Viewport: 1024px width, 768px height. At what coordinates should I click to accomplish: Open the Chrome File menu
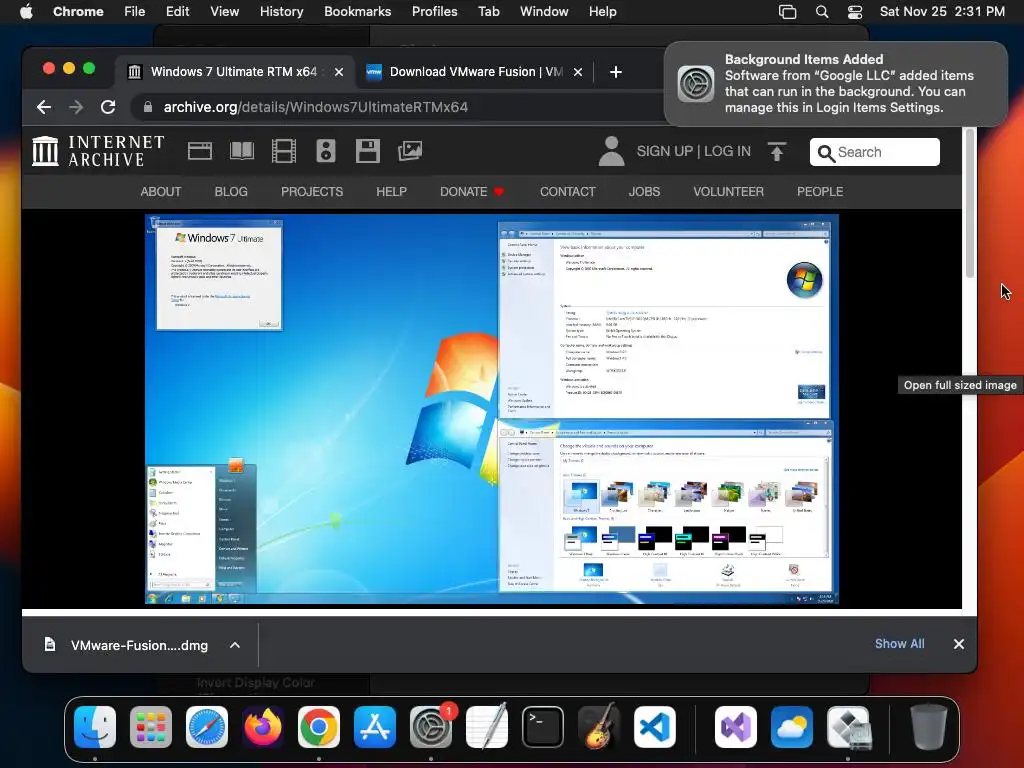[x=135, y=12]
